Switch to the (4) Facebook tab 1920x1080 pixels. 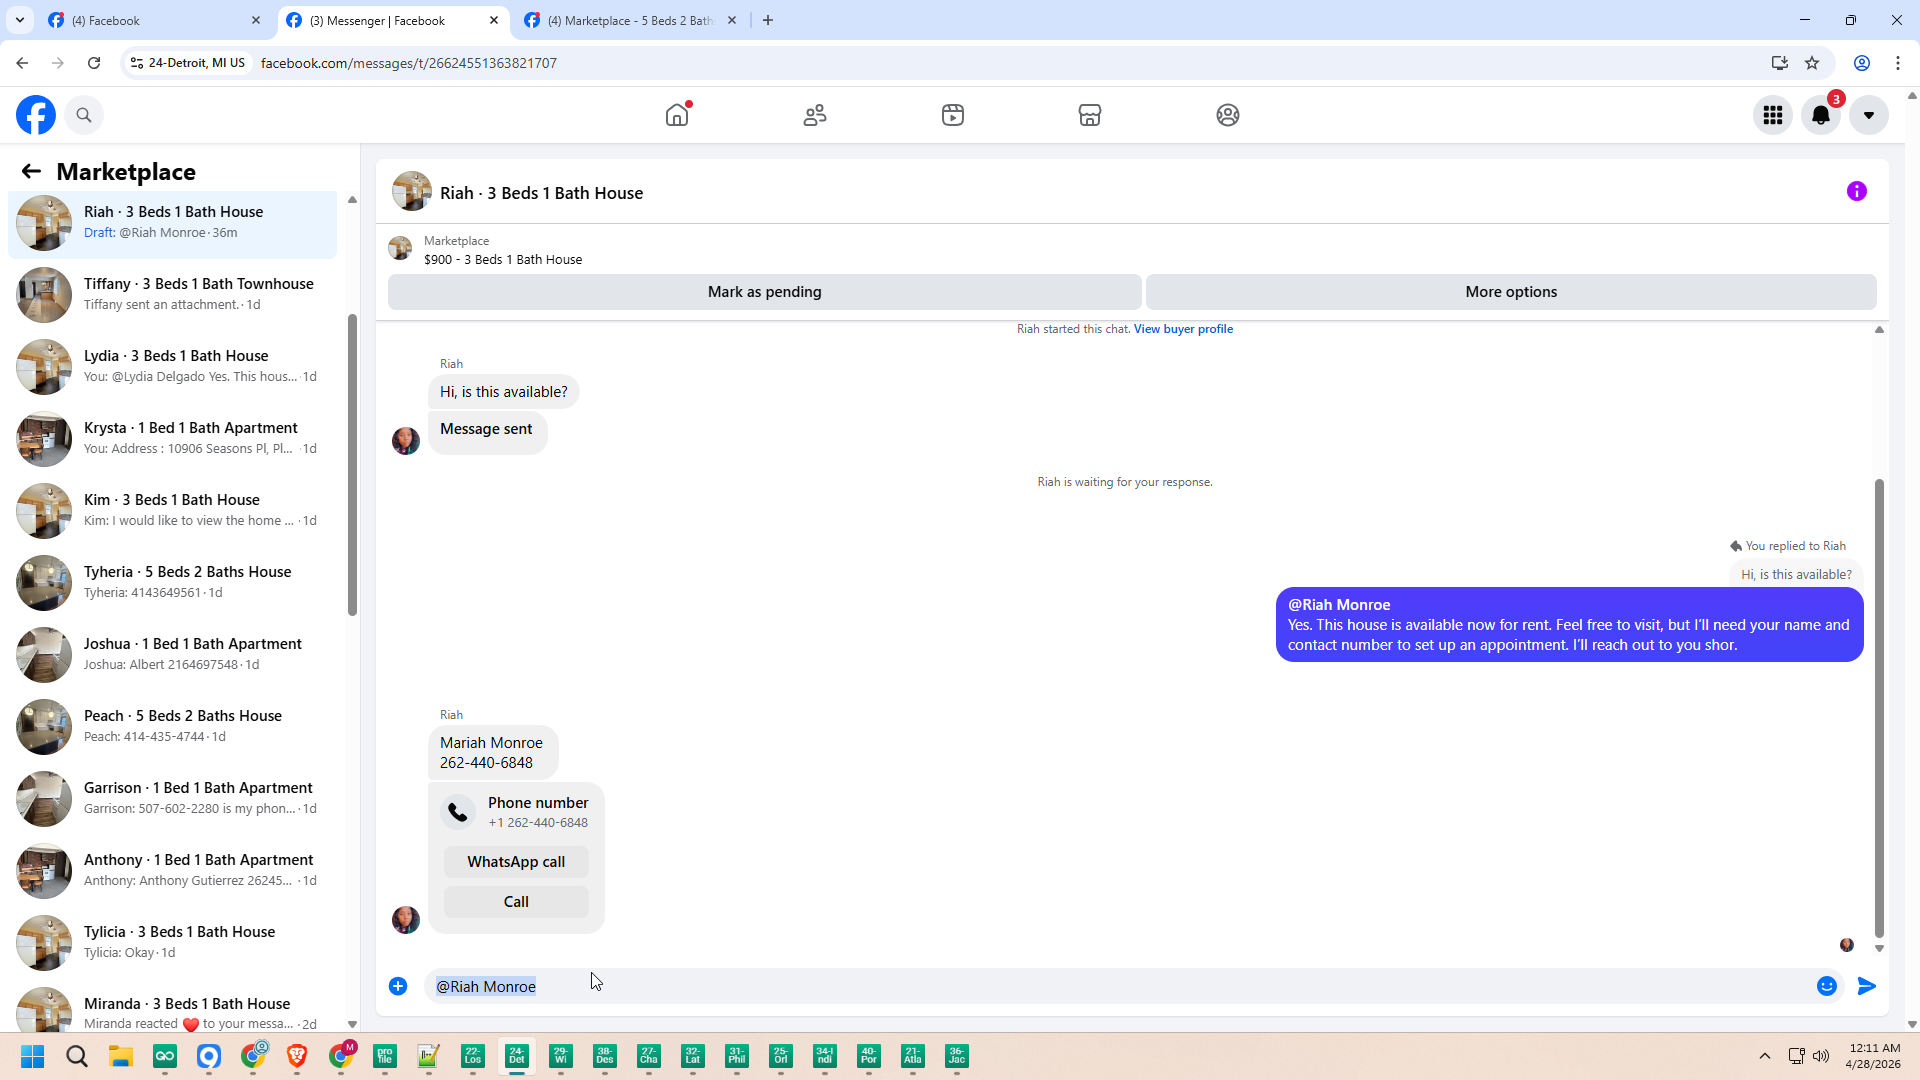click(x=155, y=20)
